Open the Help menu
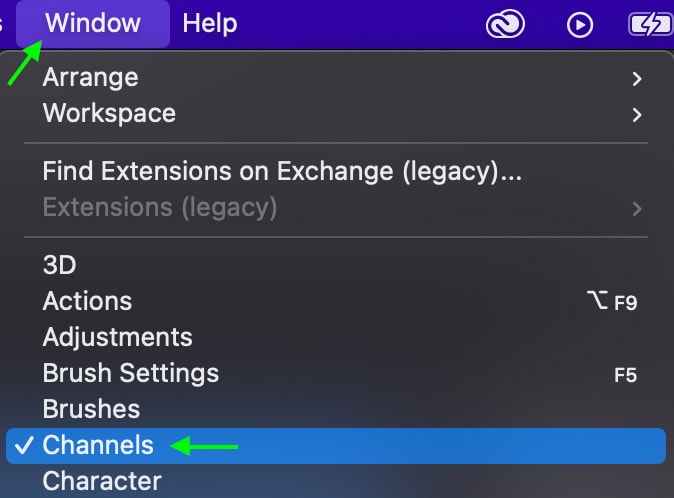Viewport: 674px width, 498px height. tap(210, 23)
